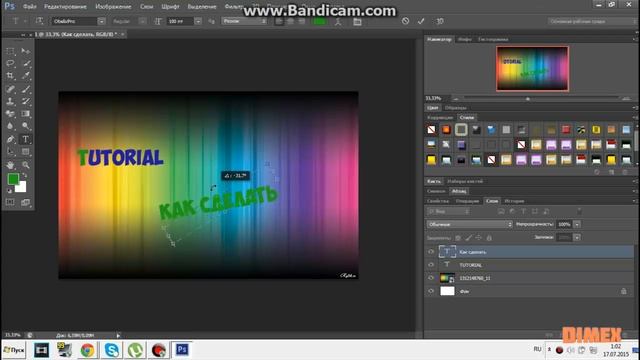The height and width of the screenshot is (360, 640).
Task: Select the Lasso tool
Action: 10,63
